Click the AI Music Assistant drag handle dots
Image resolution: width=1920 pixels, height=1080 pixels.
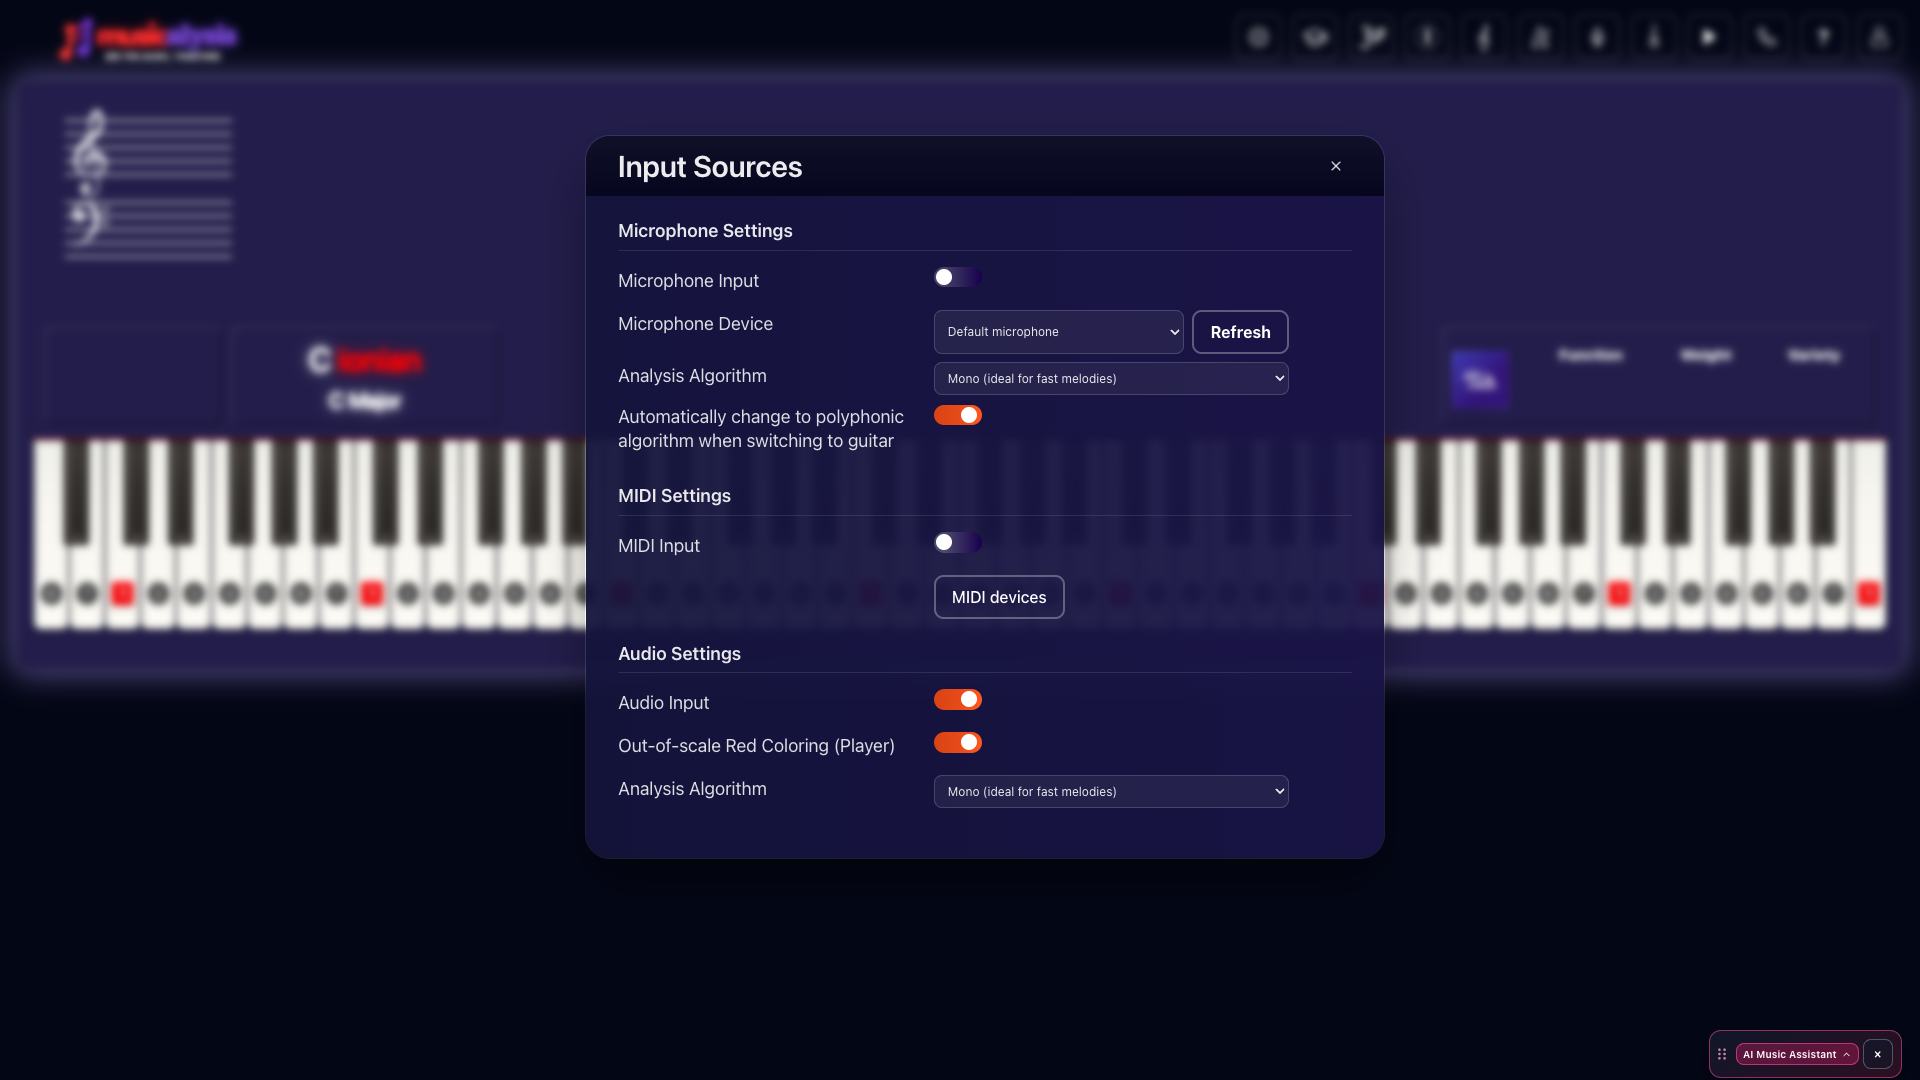[1722, 1054]
